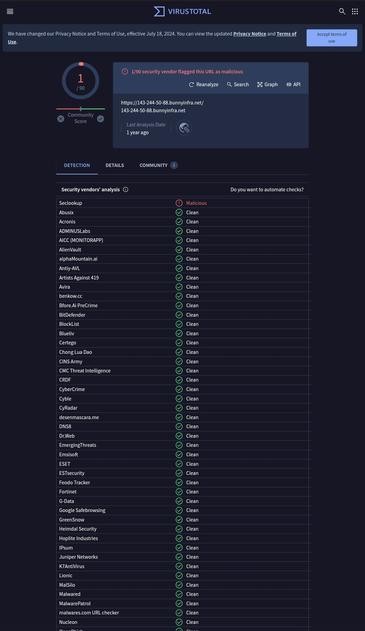Screen dimensions: 365x631
Task: Click the API icon button
Action: click(293, 85)
